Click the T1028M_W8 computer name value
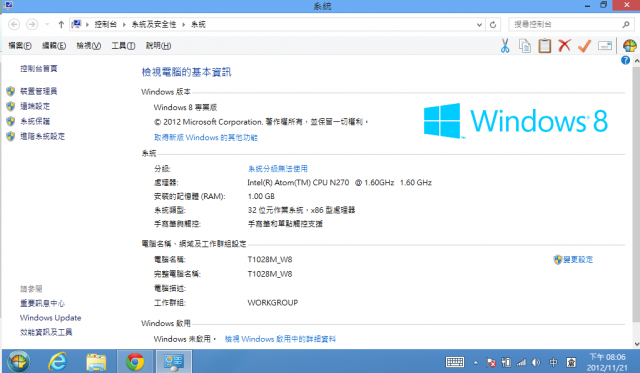The width and height of the screenshot is (640, 373). coord(270,260)
